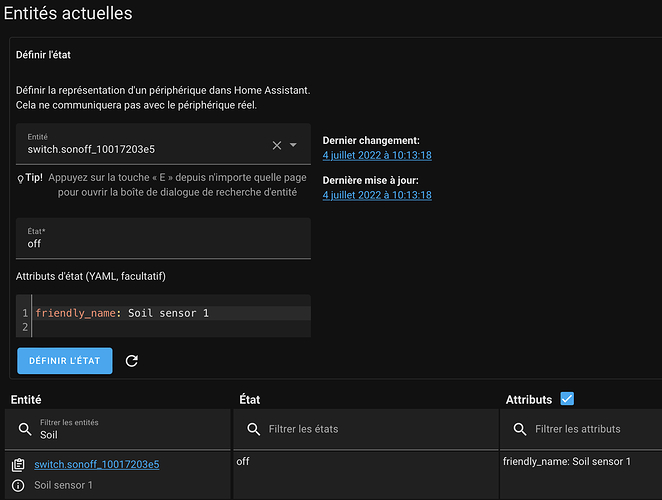Toggle the Attributs checkbox
The height and width of the screenshot is (500, 662).
pyautogui.click(x=567, y=399)
